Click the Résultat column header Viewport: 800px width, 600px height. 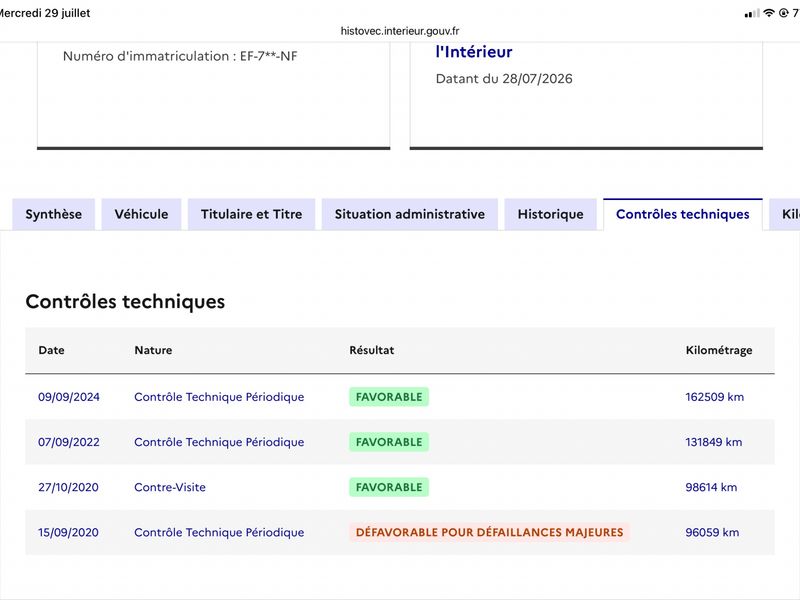pyautogui.click(x=371, y=350)
